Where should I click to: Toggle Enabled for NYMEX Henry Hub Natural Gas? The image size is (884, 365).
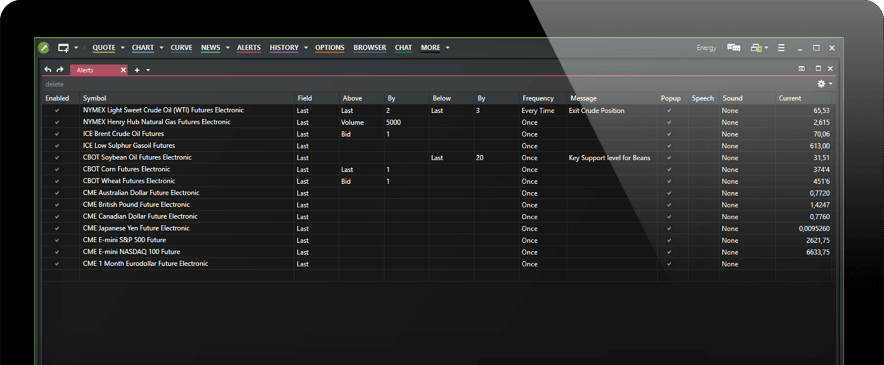point(57,122)
